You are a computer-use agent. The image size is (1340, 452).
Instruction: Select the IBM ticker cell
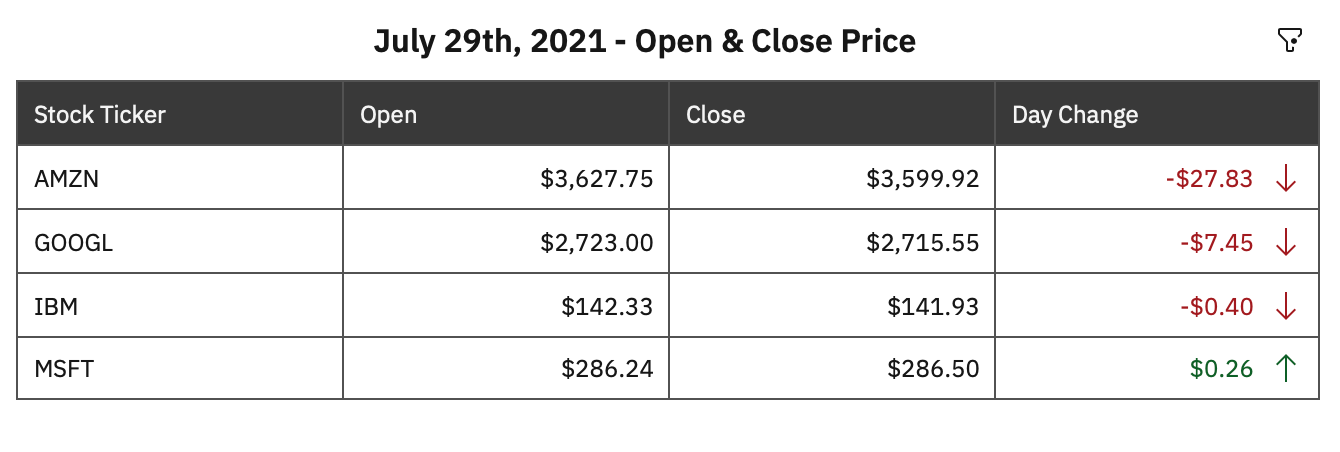[56, 306]
